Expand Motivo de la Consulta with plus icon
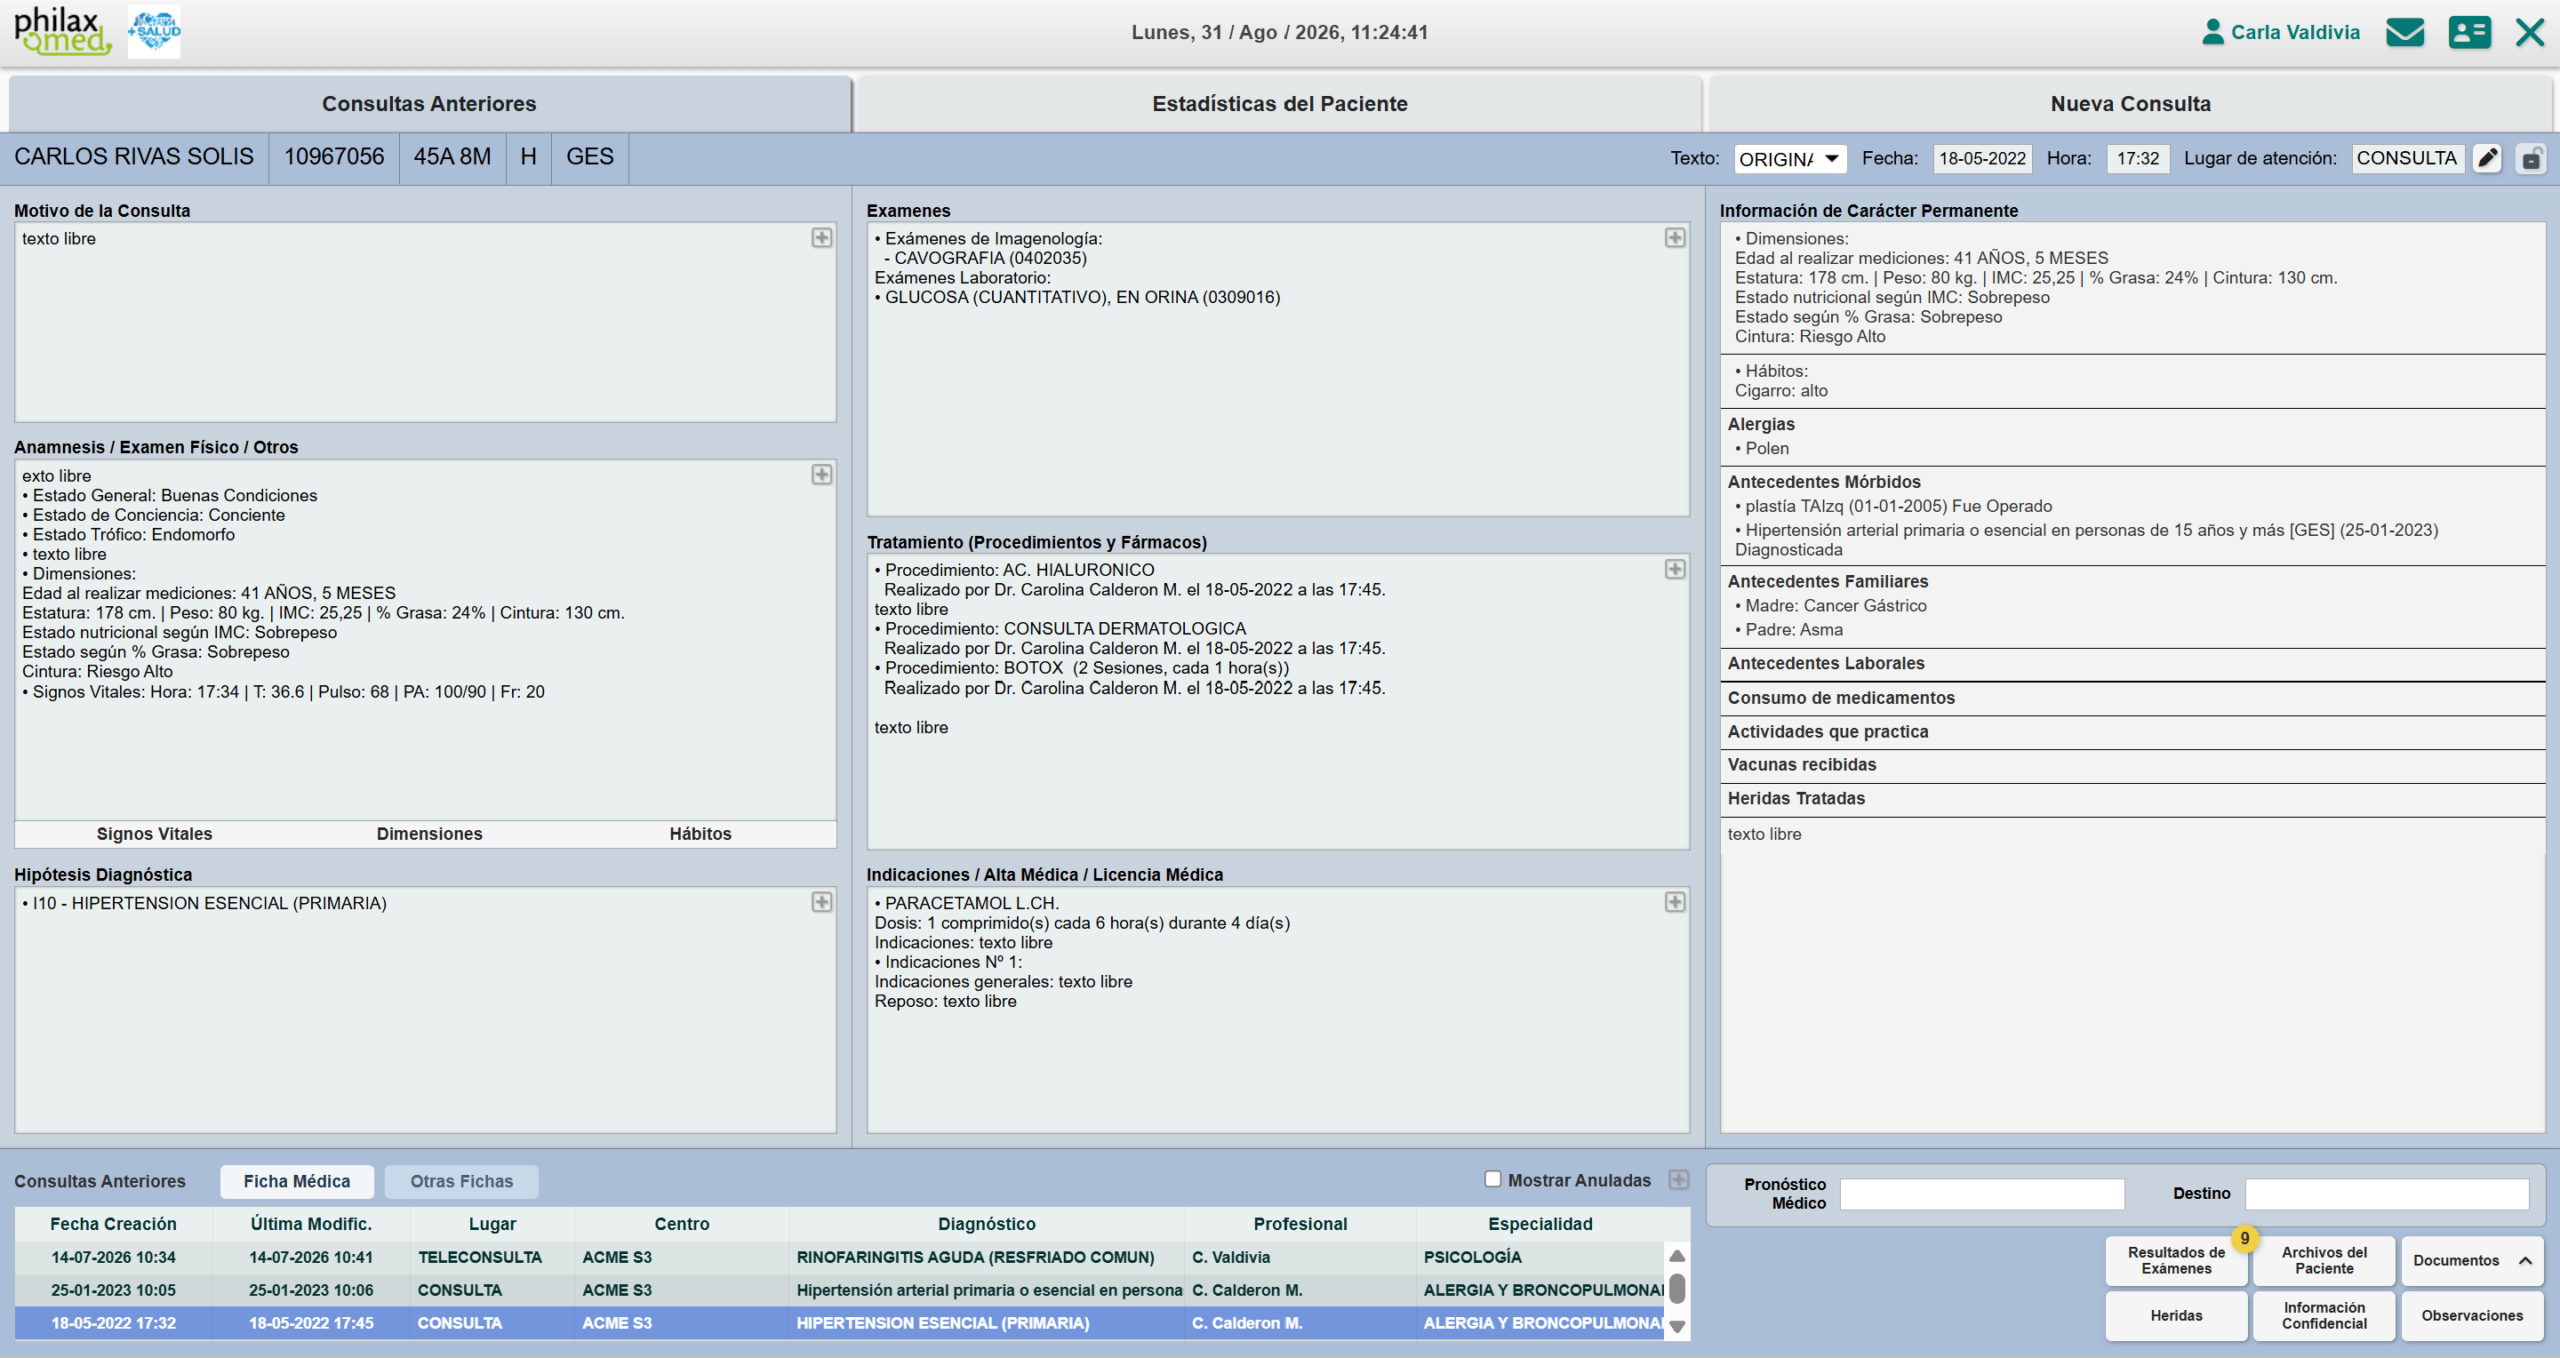The image size is (2560, 1358). [x=821, y=238]
